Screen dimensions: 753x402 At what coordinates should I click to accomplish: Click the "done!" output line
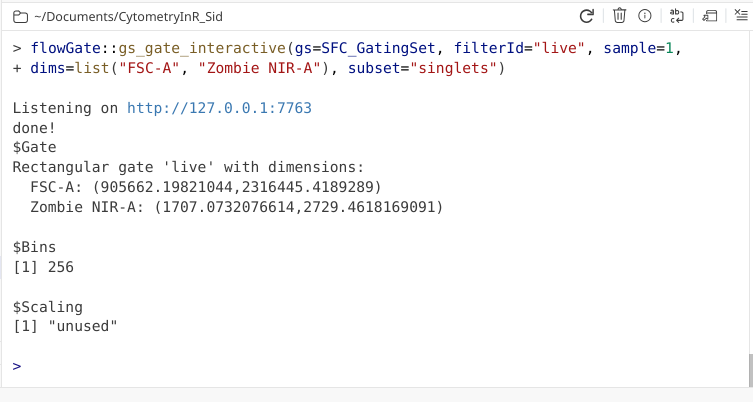point(35,128)
